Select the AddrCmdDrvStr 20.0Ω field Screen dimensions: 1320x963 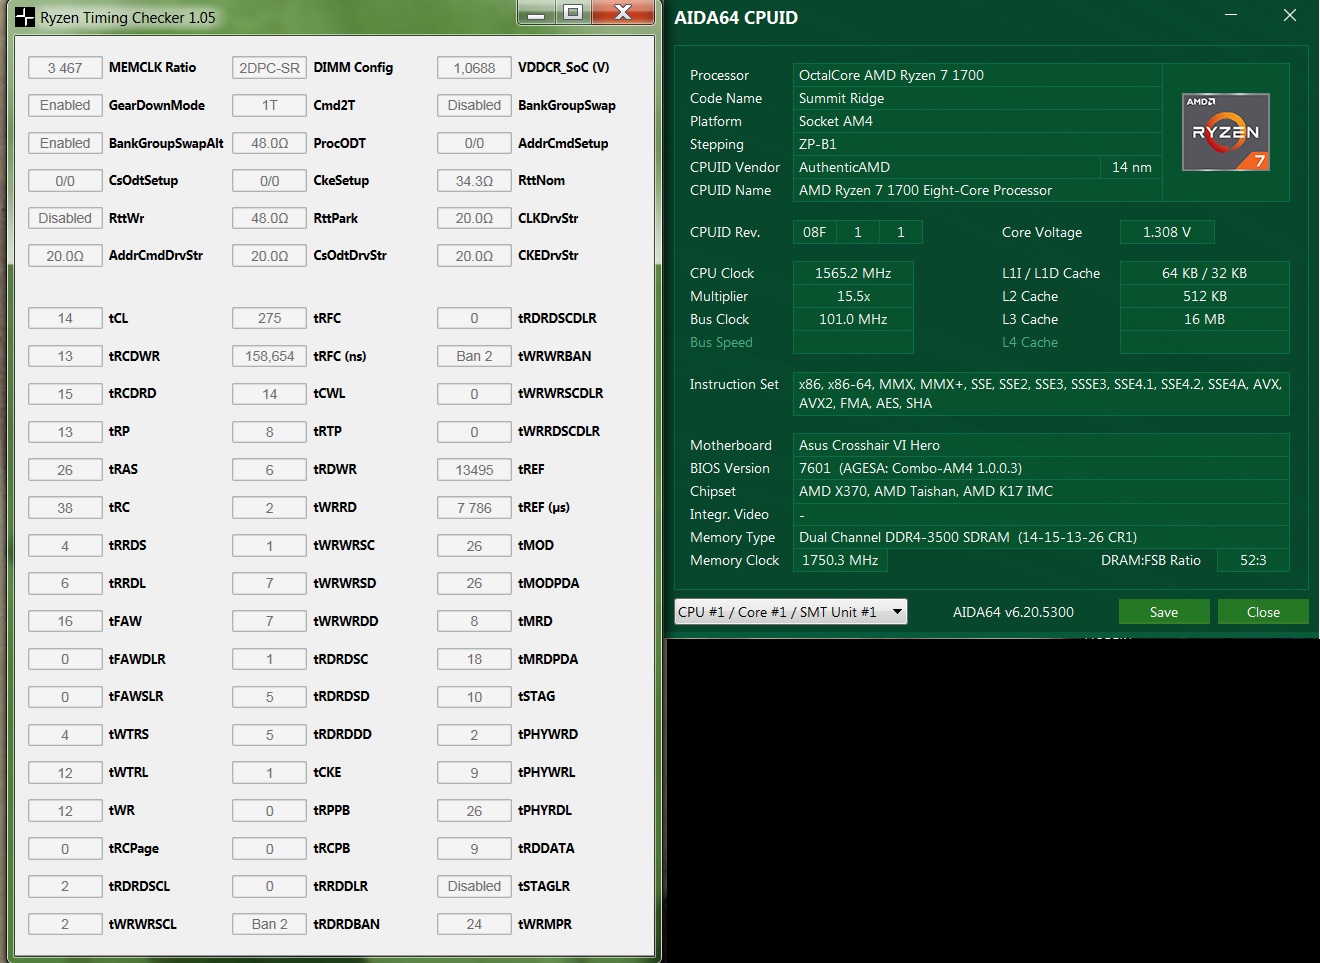tap(65, 256)
